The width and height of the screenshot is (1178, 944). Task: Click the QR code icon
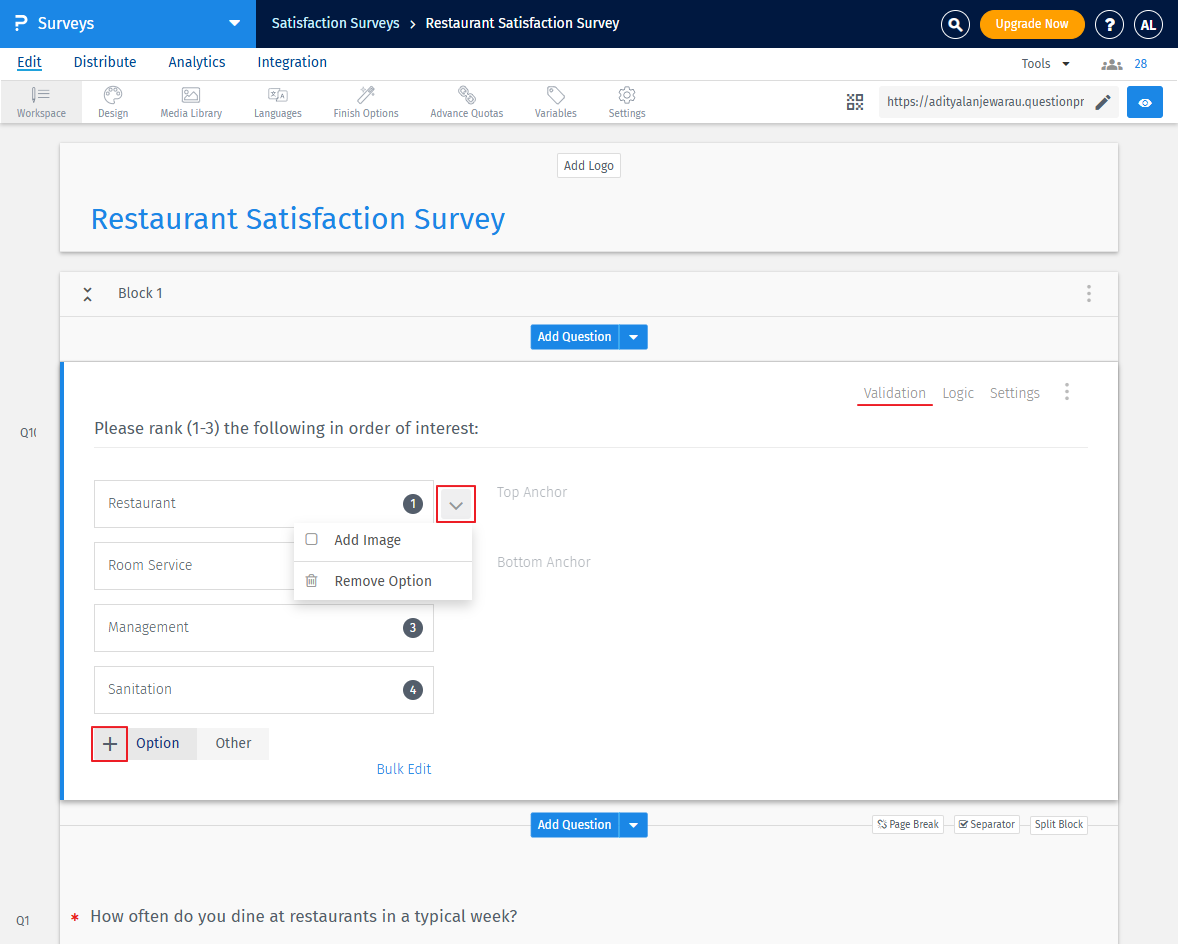pos(855,102)
